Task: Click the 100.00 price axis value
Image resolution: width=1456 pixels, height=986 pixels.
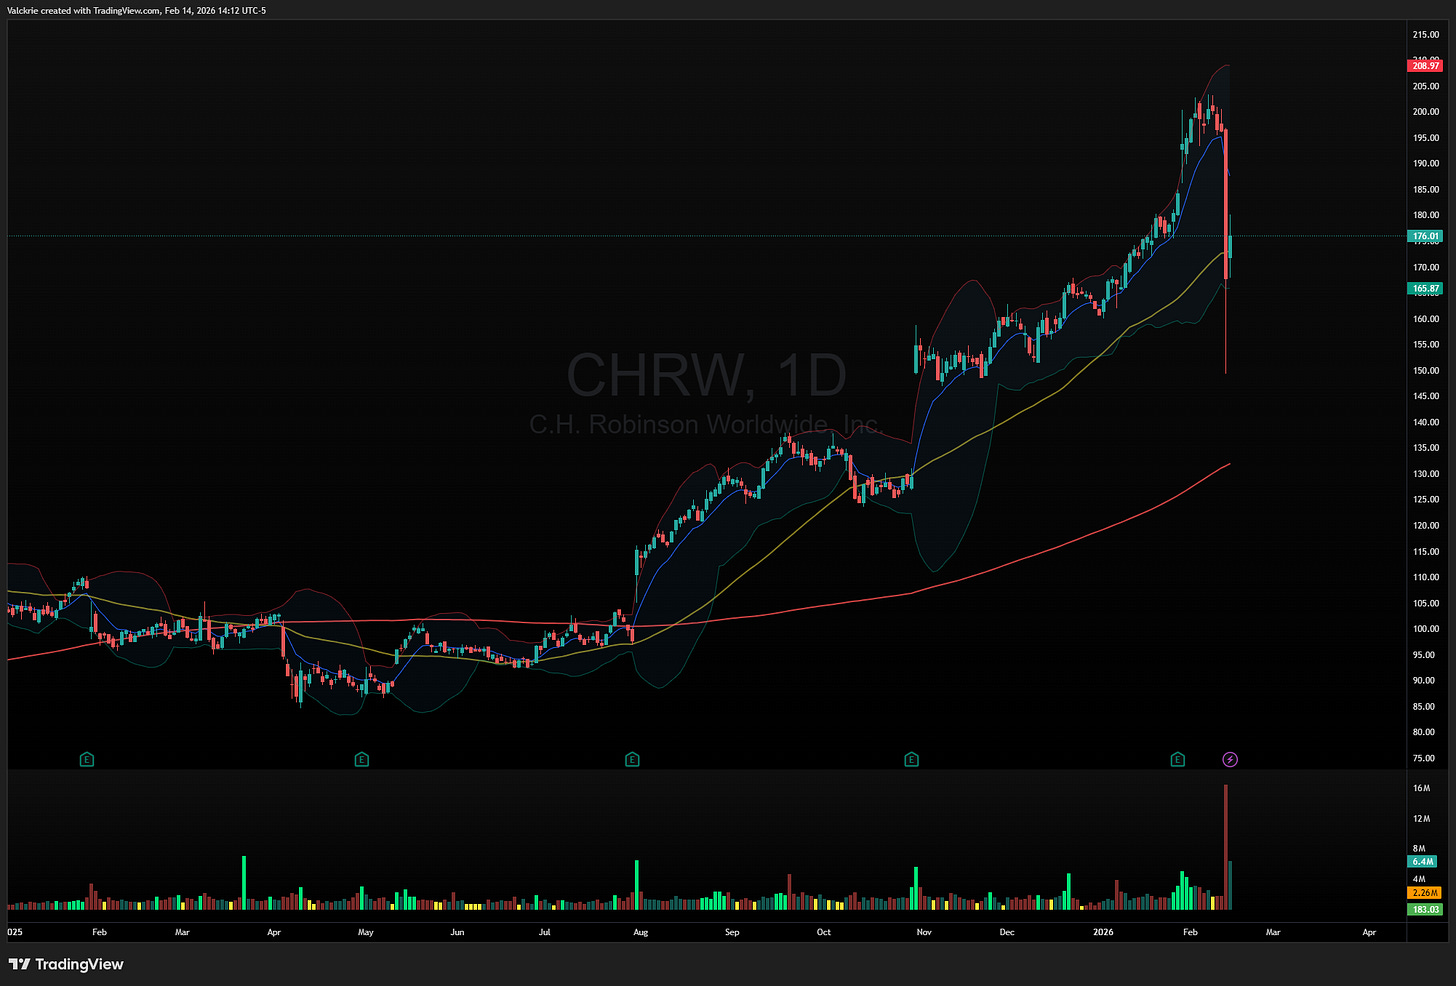Action: (x=1426, y=629)
